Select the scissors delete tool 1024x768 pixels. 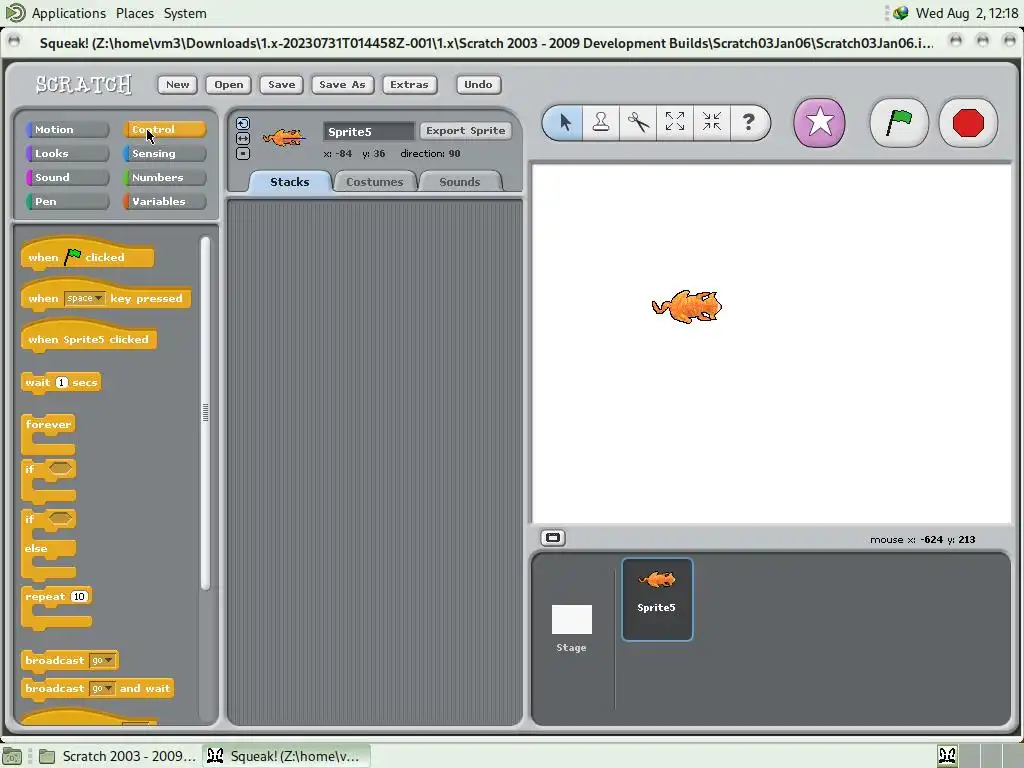638,122
